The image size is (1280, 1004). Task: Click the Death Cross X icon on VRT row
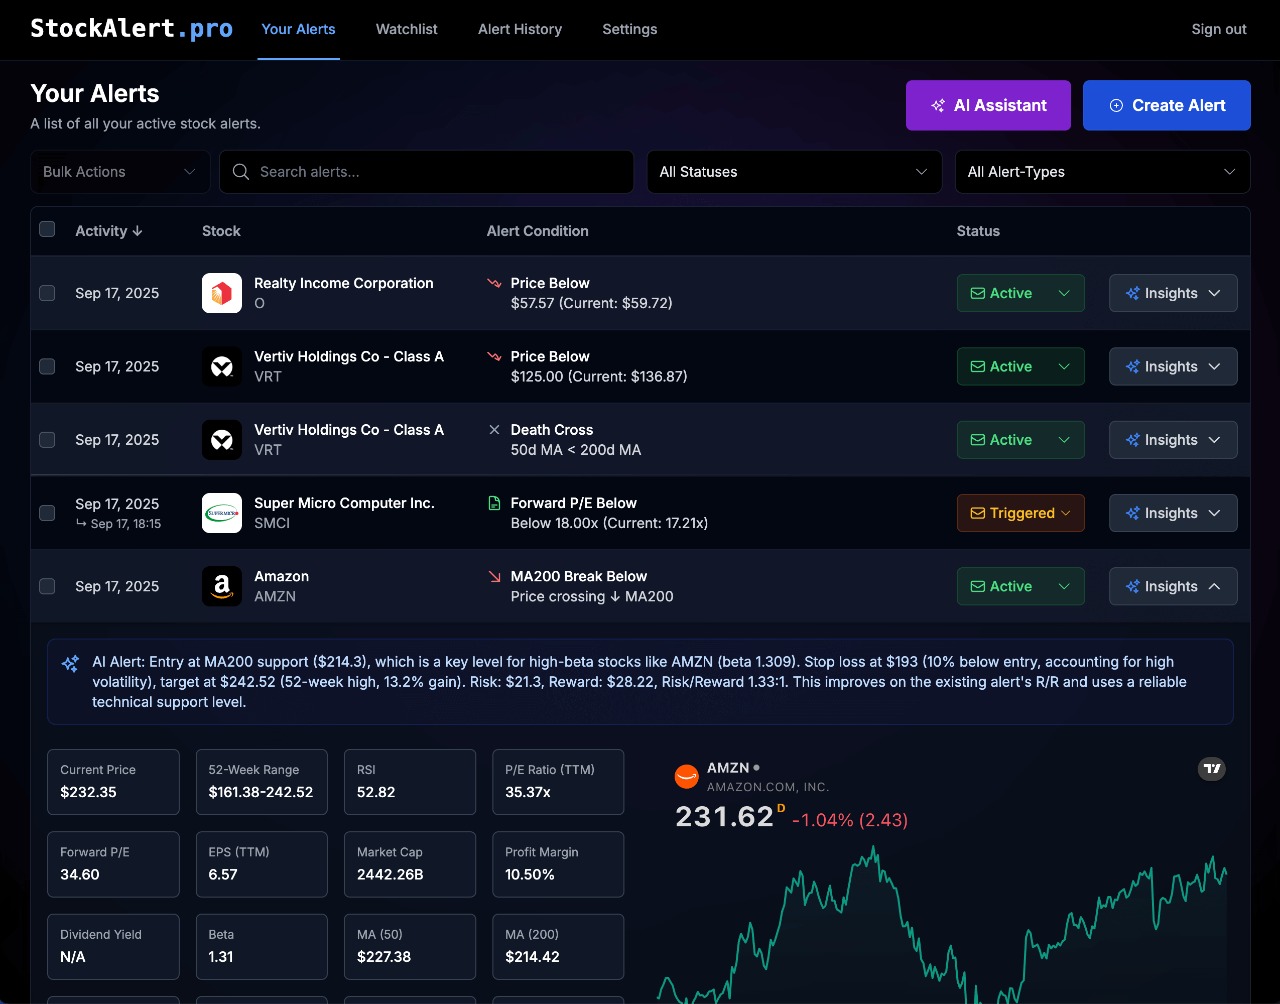tap(494, 429)
